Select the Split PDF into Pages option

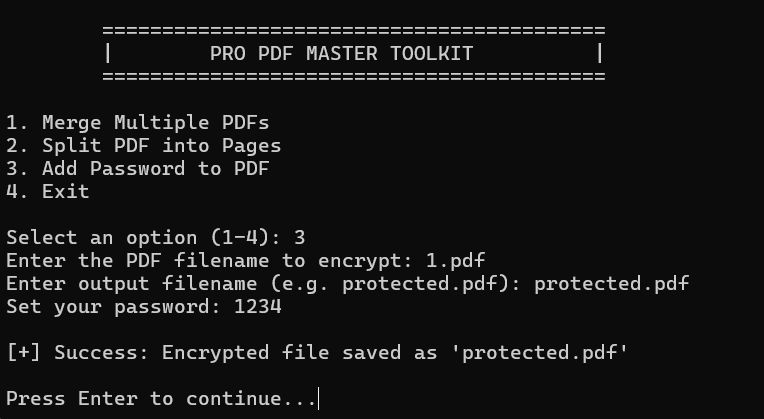pyautogui.click(x=143, y=146)
